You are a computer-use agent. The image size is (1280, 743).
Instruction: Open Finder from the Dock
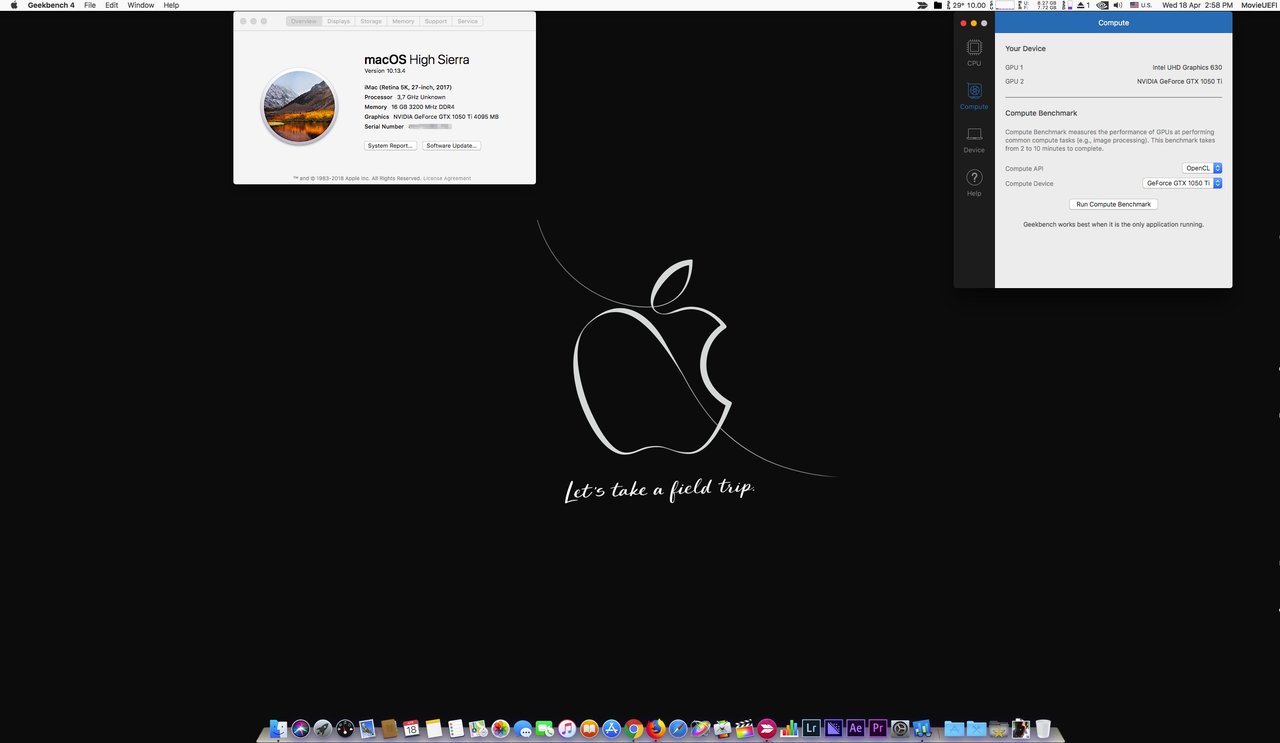coord(278,729)
